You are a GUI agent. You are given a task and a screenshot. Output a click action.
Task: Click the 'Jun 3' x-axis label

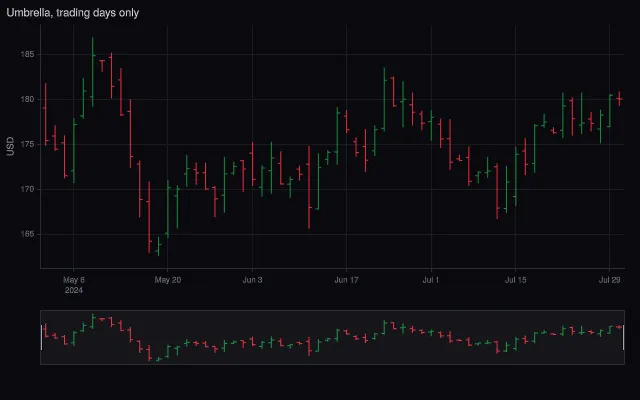coord(252,280)
